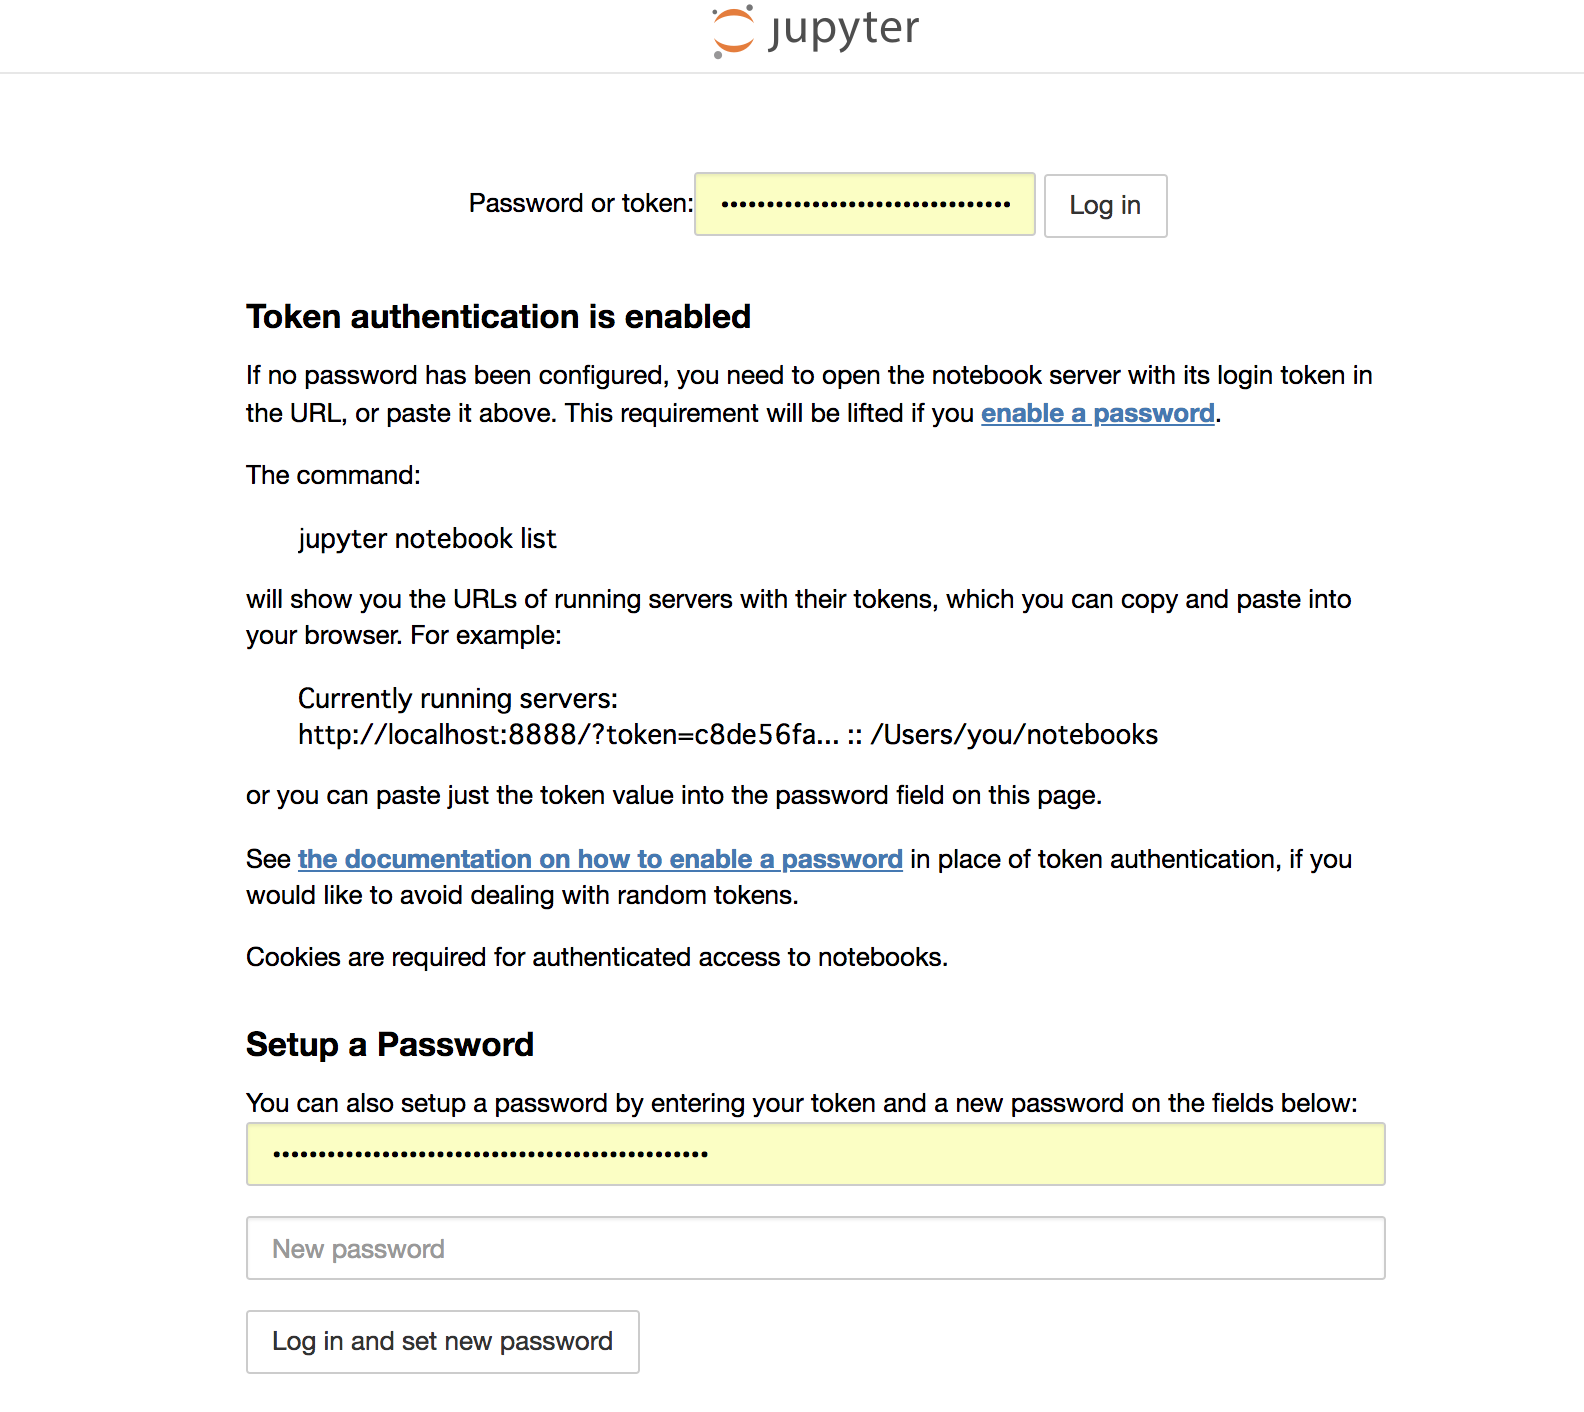The height and width of the screenshot is (1412, 1584).
Task: Click 'The command:' text
Action: point(333,475)
